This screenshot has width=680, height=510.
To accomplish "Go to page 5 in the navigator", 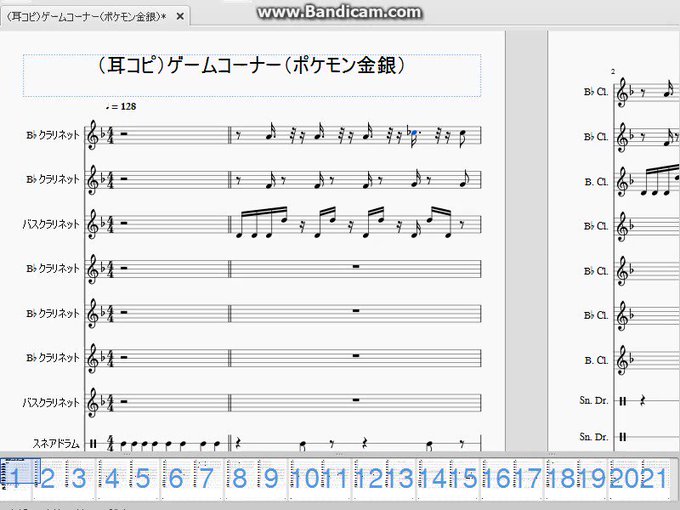I will (x=143, y=479).
